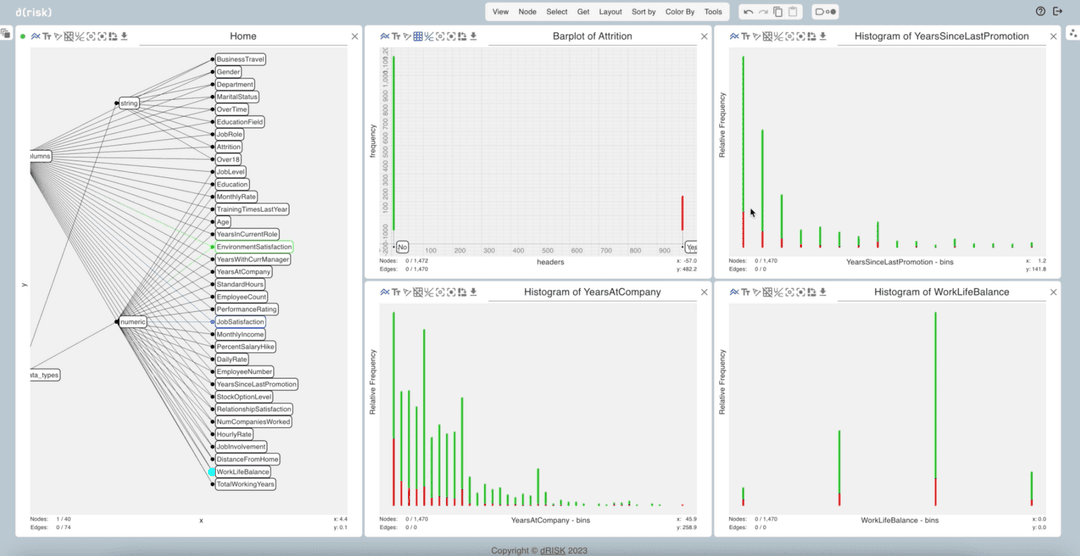Open help via question mark icon
The height and width of the screenshot is (556, 1080).
[x=1040, y=12]
